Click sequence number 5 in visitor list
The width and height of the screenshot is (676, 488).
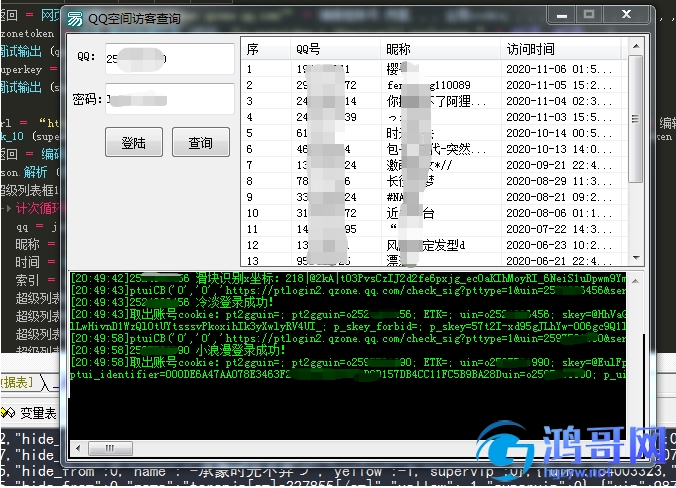[249, 133]
